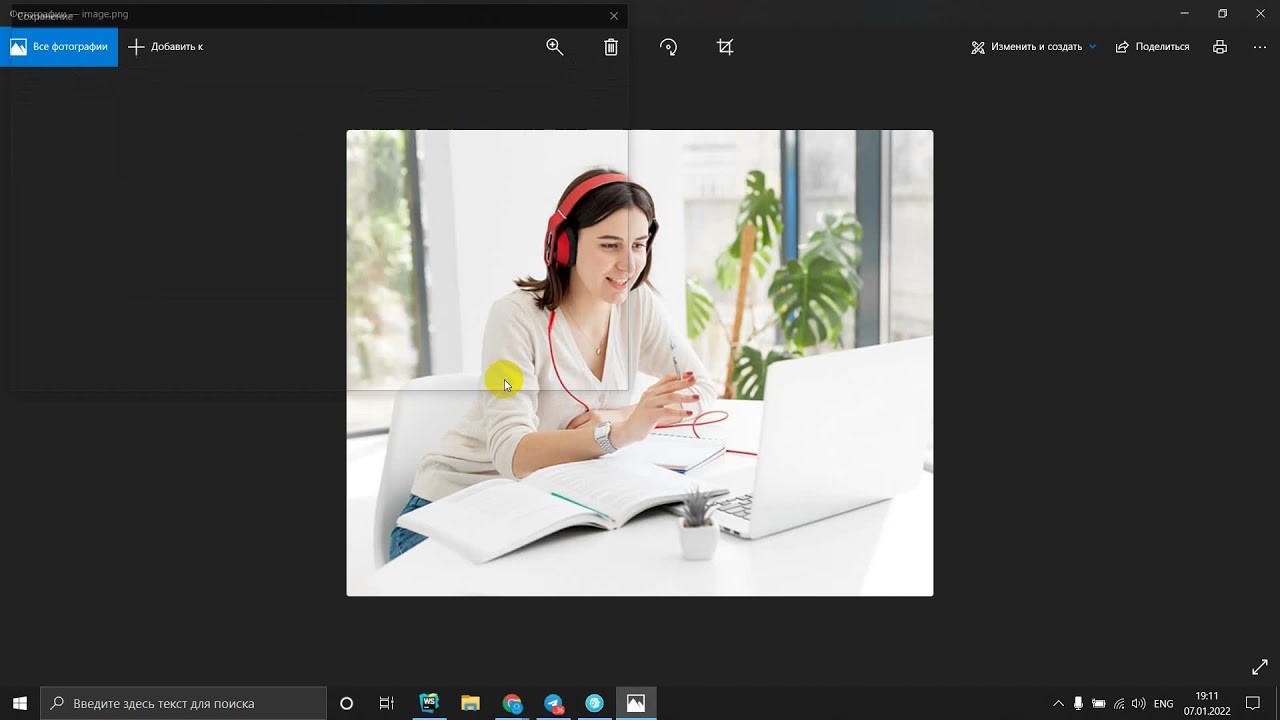1280x720 pixels.
Task: Open Cortana circle icon in taskbar
Action: click(347, 703)
